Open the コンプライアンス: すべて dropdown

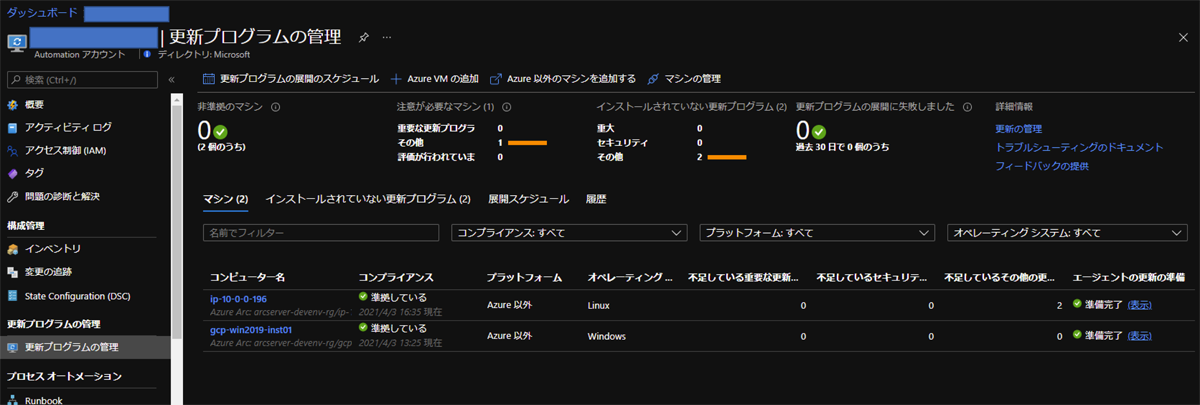point(570,232)
